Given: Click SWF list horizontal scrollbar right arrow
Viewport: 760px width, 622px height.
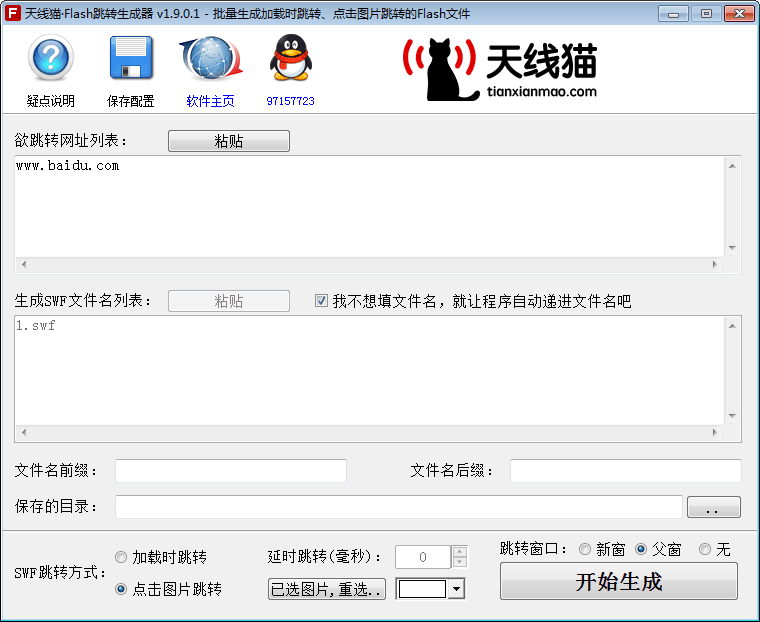Looking at the screenshot, I should [715, 432].
